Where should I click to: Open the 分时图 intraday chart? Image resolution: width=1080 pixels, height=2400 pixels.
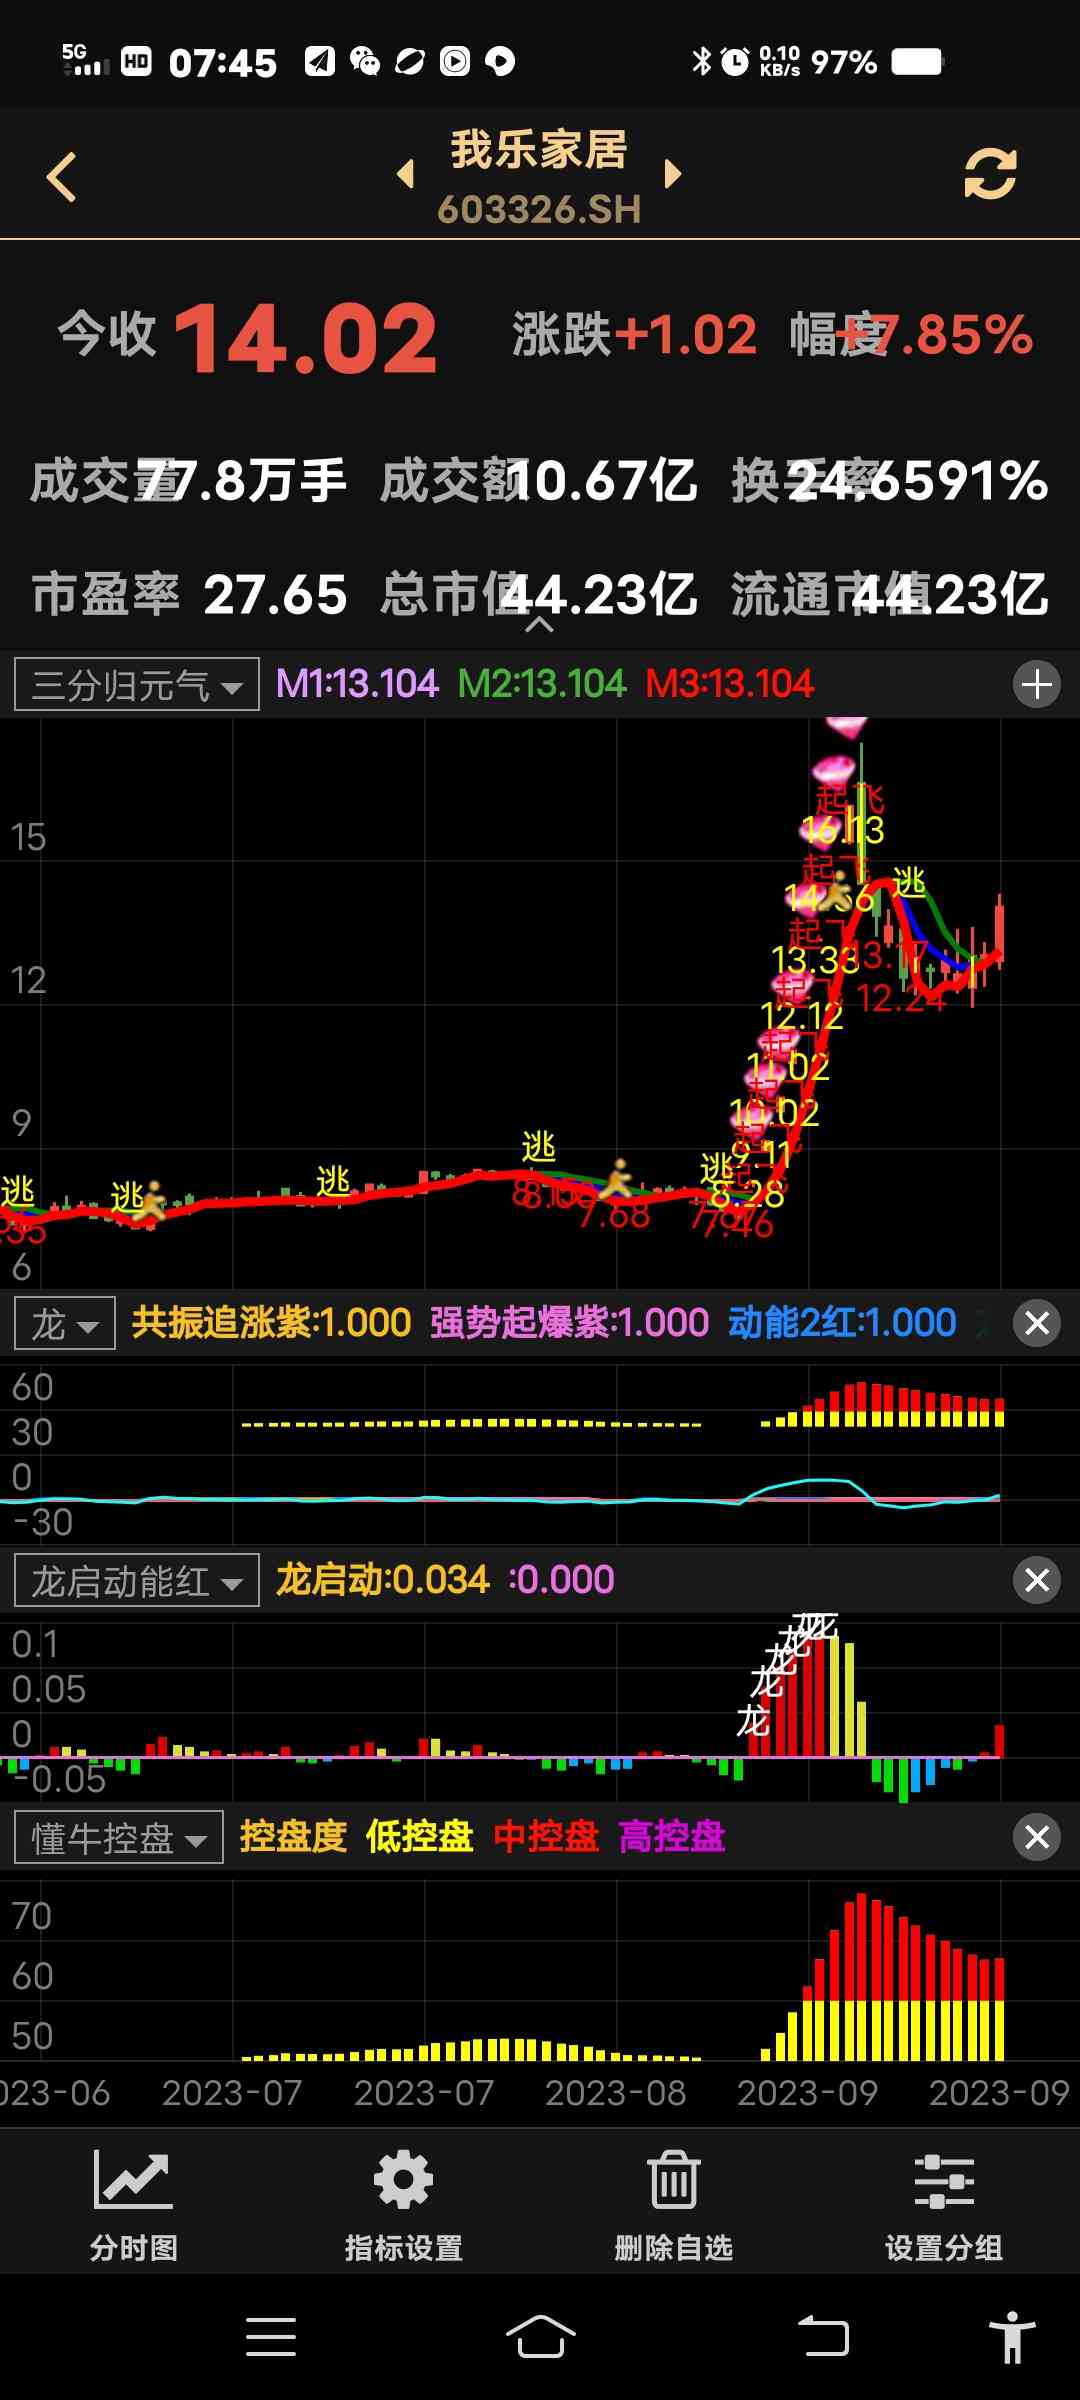pyautogui.click(x=134, y=2207)
